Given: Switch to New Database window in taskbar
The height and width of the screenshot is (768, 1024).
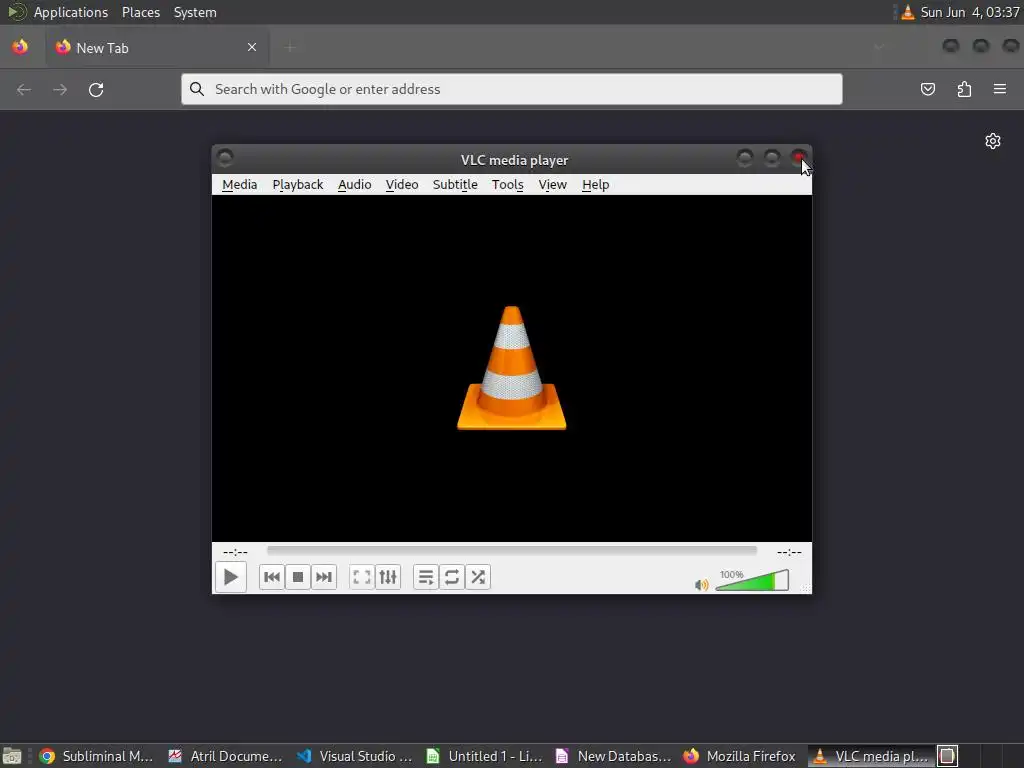Looking at the screenshot, I should 613,756.
